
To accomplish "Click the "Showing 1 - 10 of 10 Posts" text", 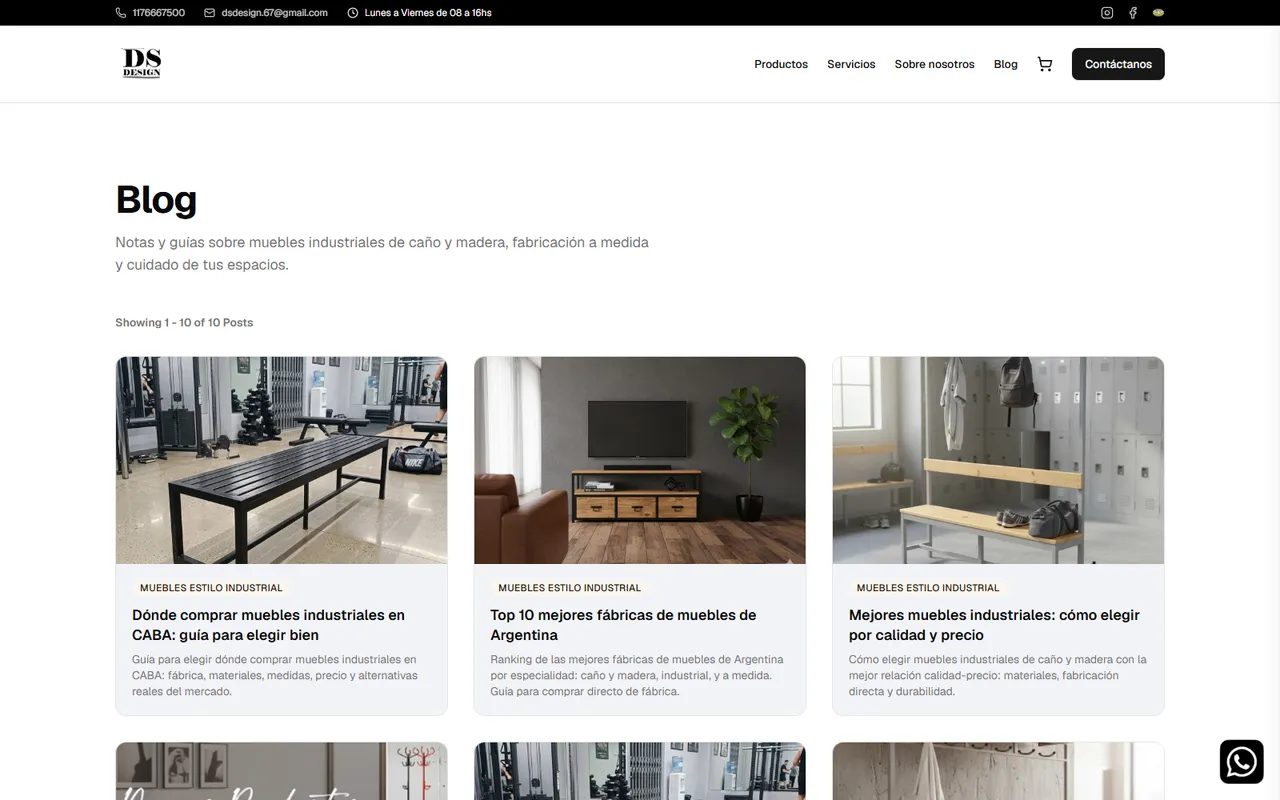I will pos(184,322).
